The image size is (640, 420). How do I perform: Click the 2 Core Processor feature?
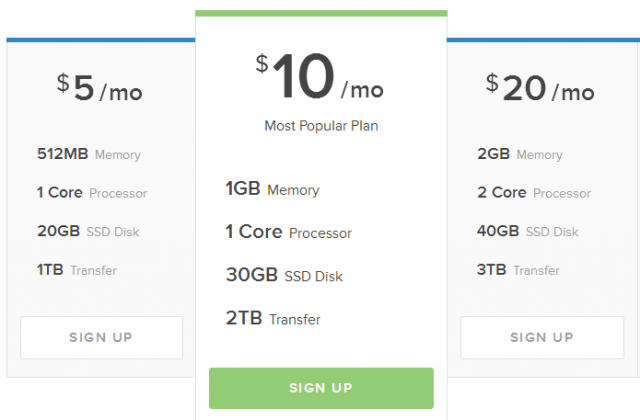(x=534, y=193)
